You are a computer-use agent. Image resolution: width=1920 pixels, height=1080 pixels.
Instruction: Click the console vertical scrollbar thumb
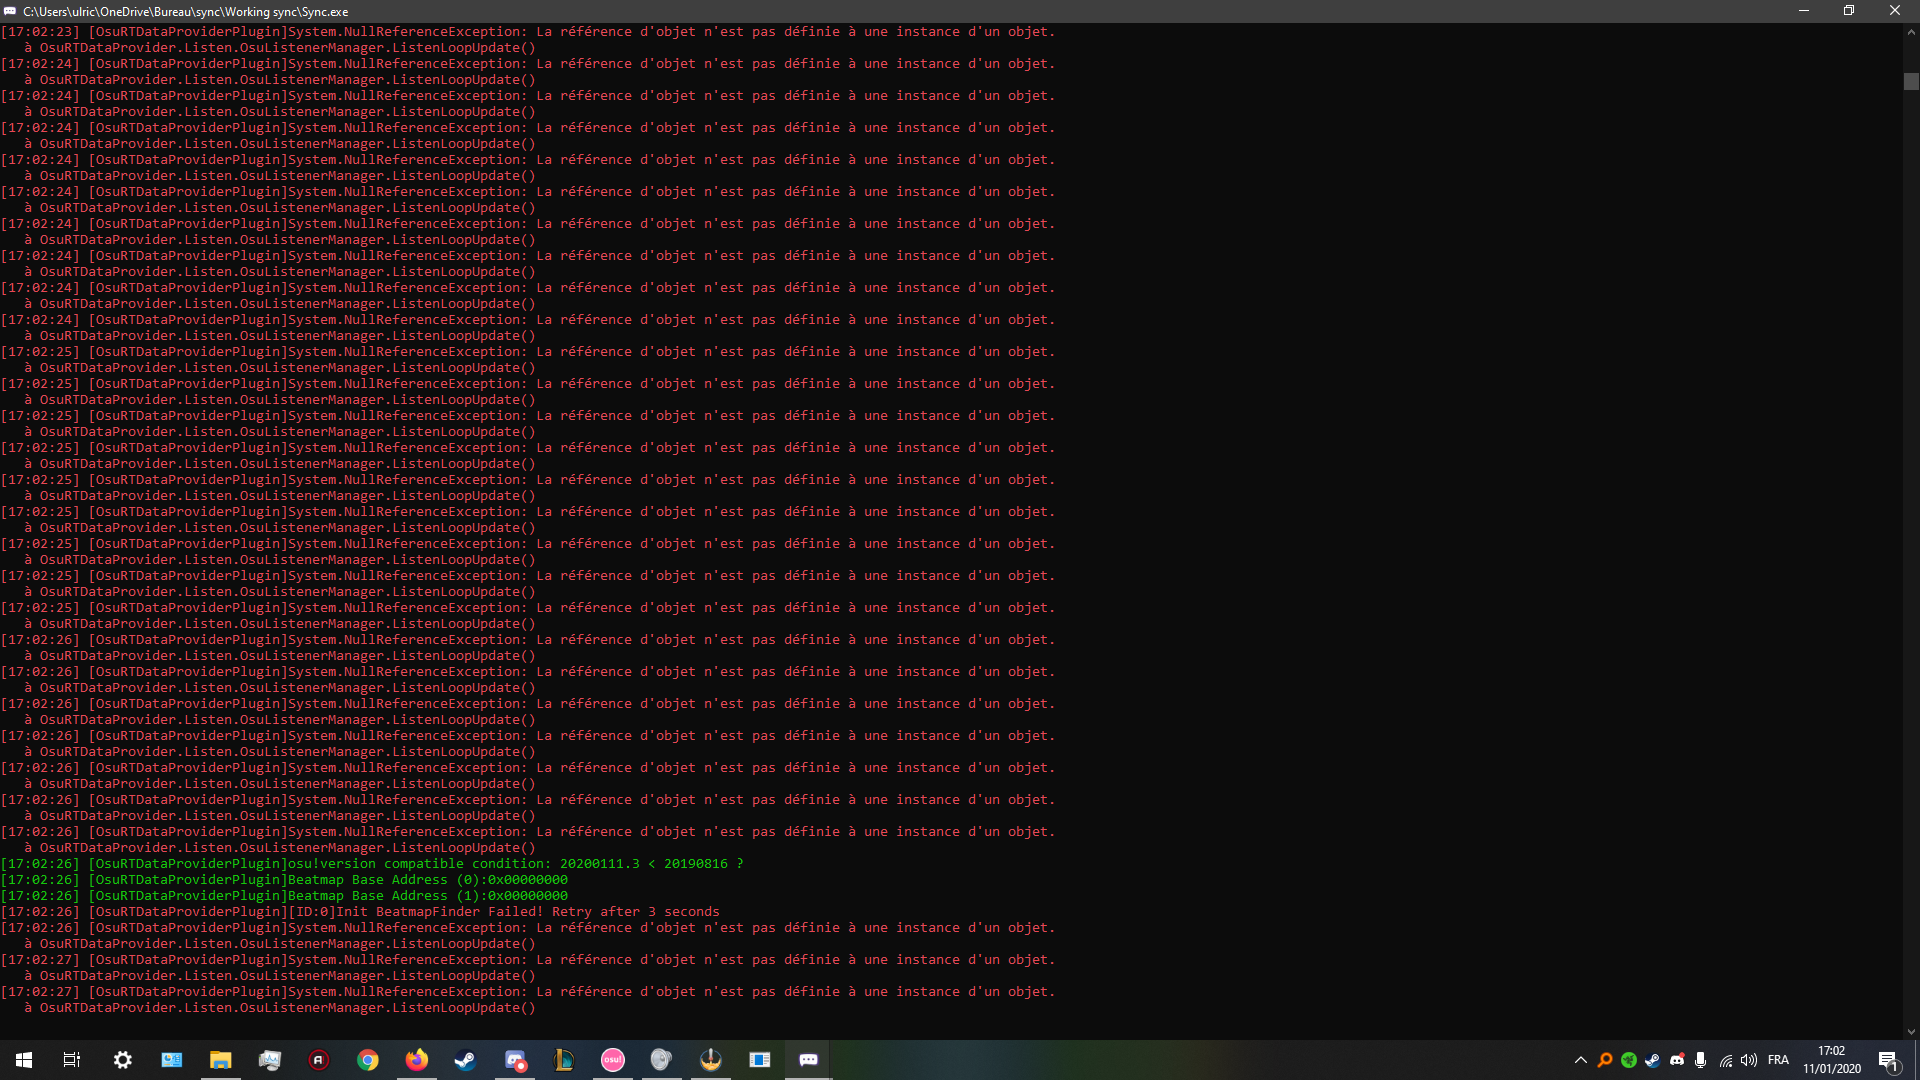pyautogui.click(x=1911, y=81)
